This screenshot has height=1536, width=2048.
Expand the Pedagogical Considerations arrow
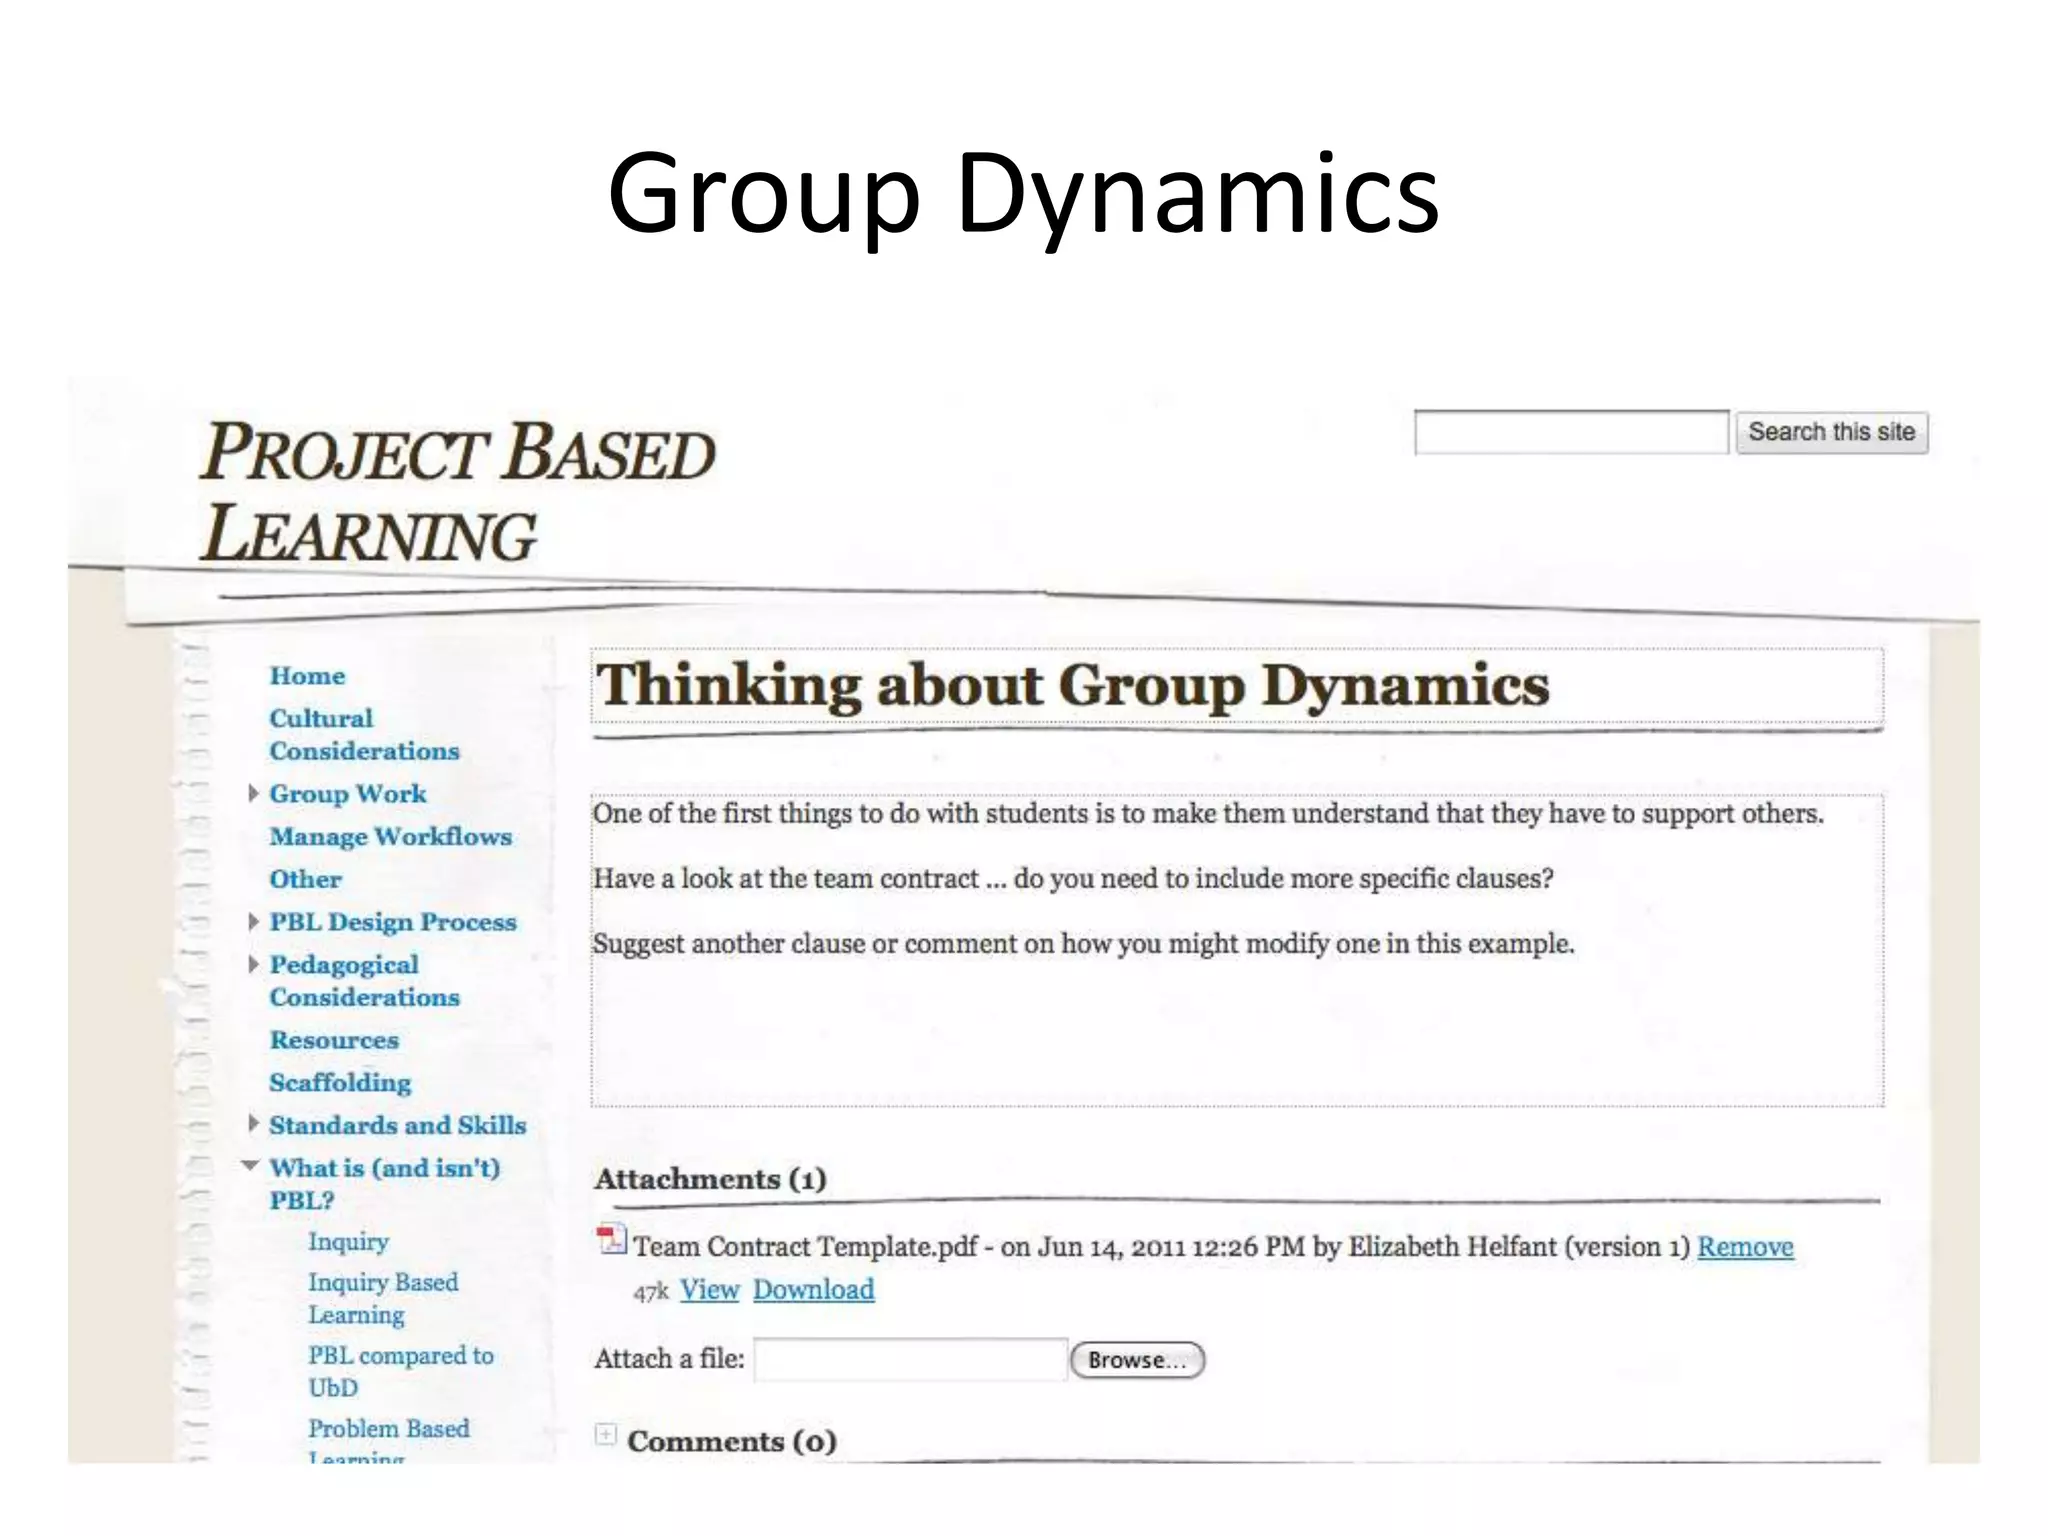pos(254,964)
